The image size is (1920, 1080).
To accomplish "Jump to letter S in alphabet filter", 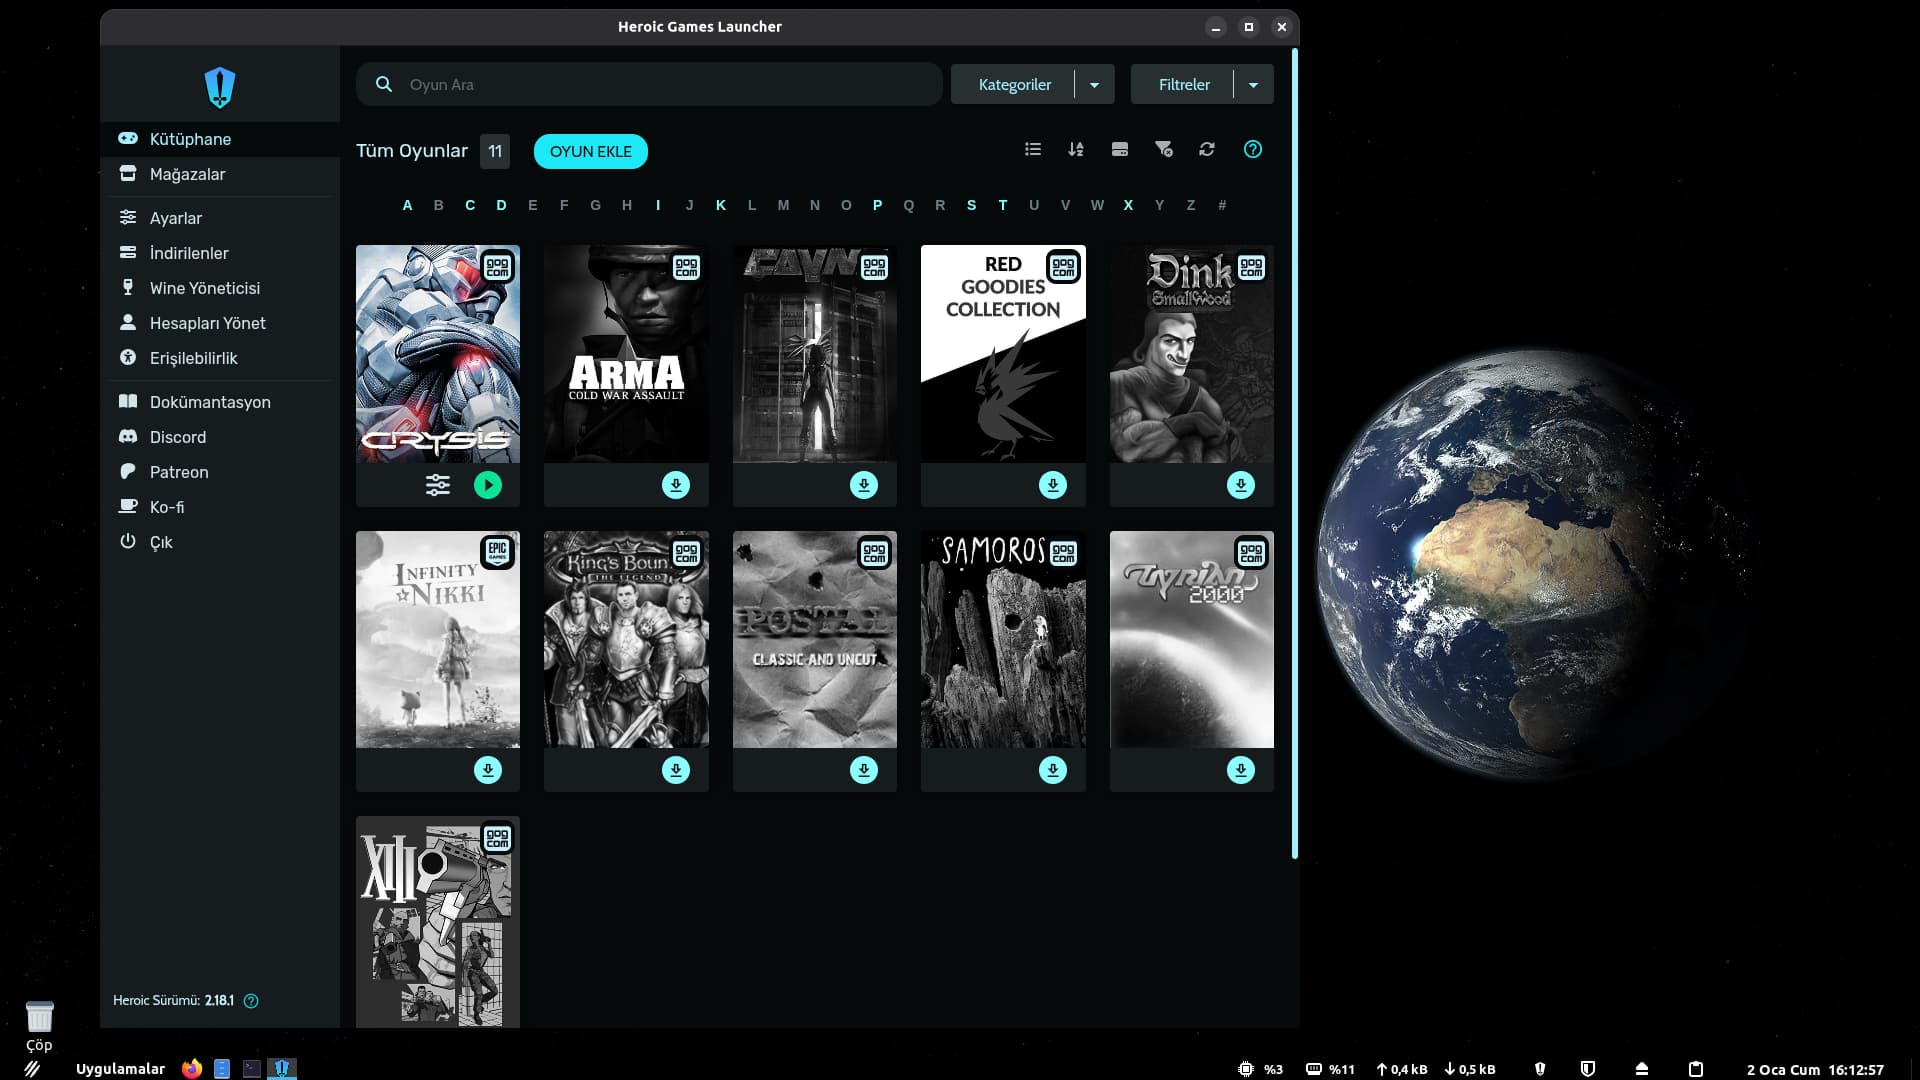I will coord(971,205).
